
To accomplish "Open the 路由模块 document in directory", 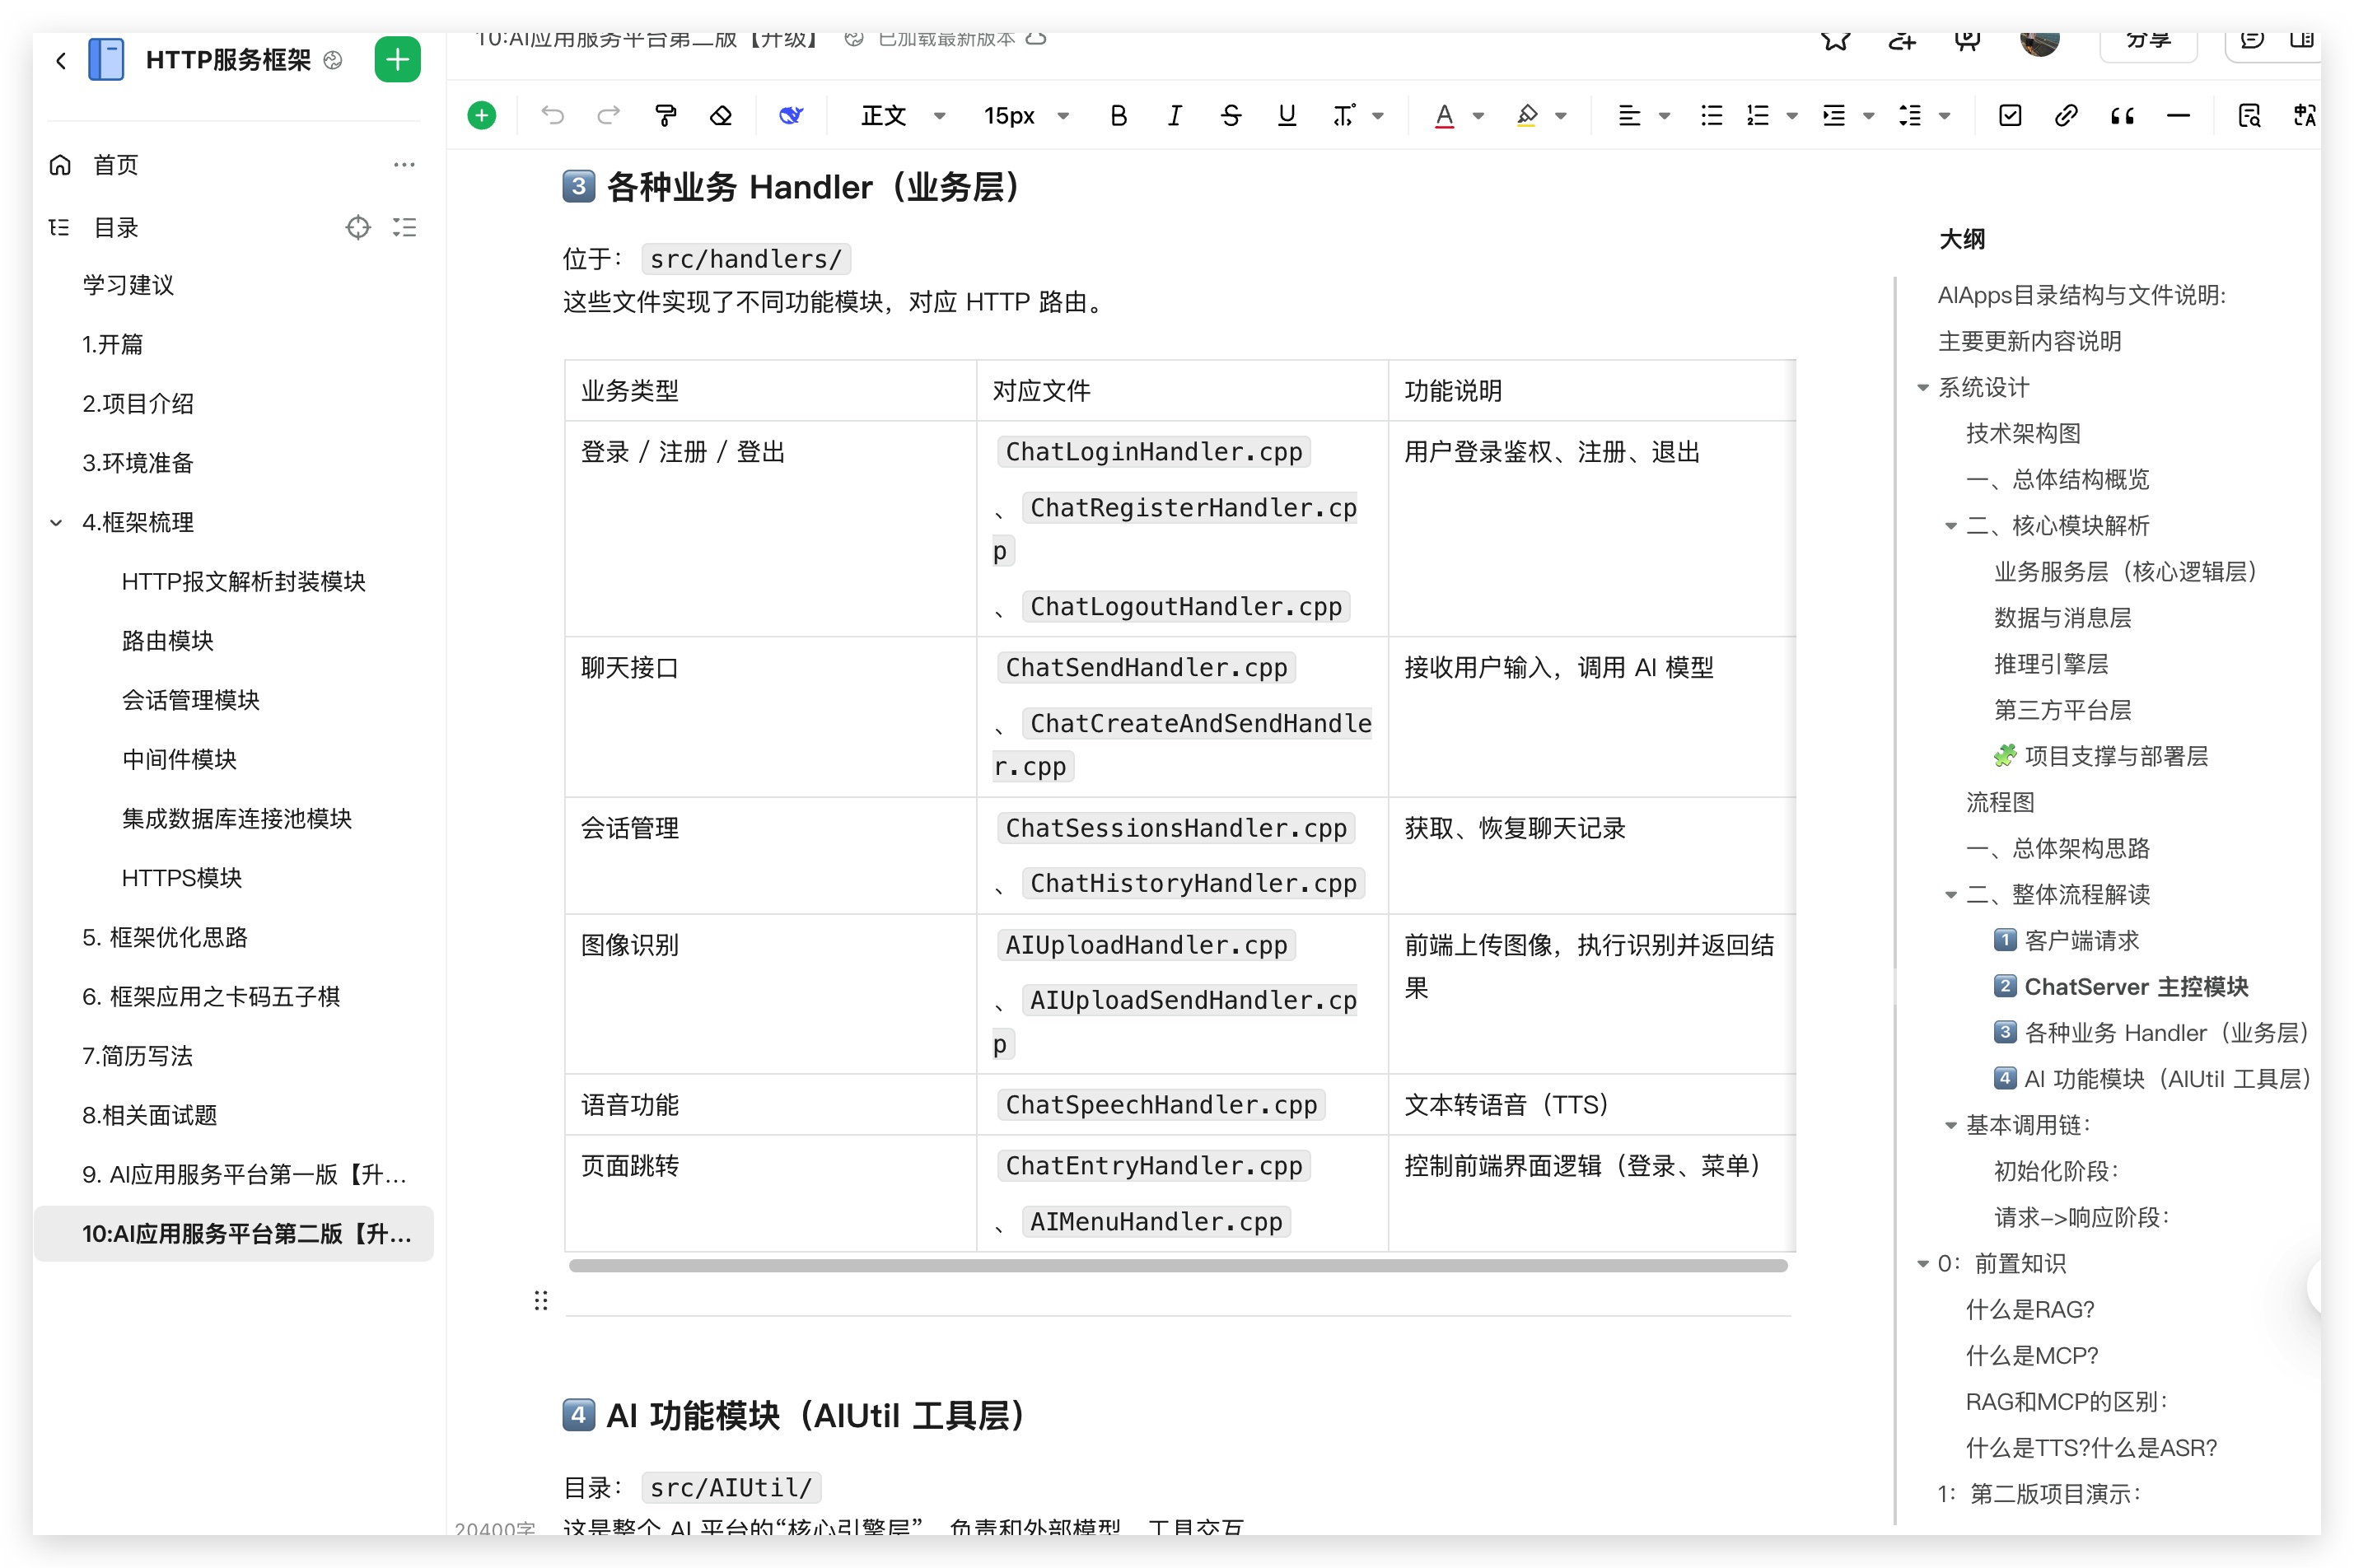I will click(x=168, y=641).
